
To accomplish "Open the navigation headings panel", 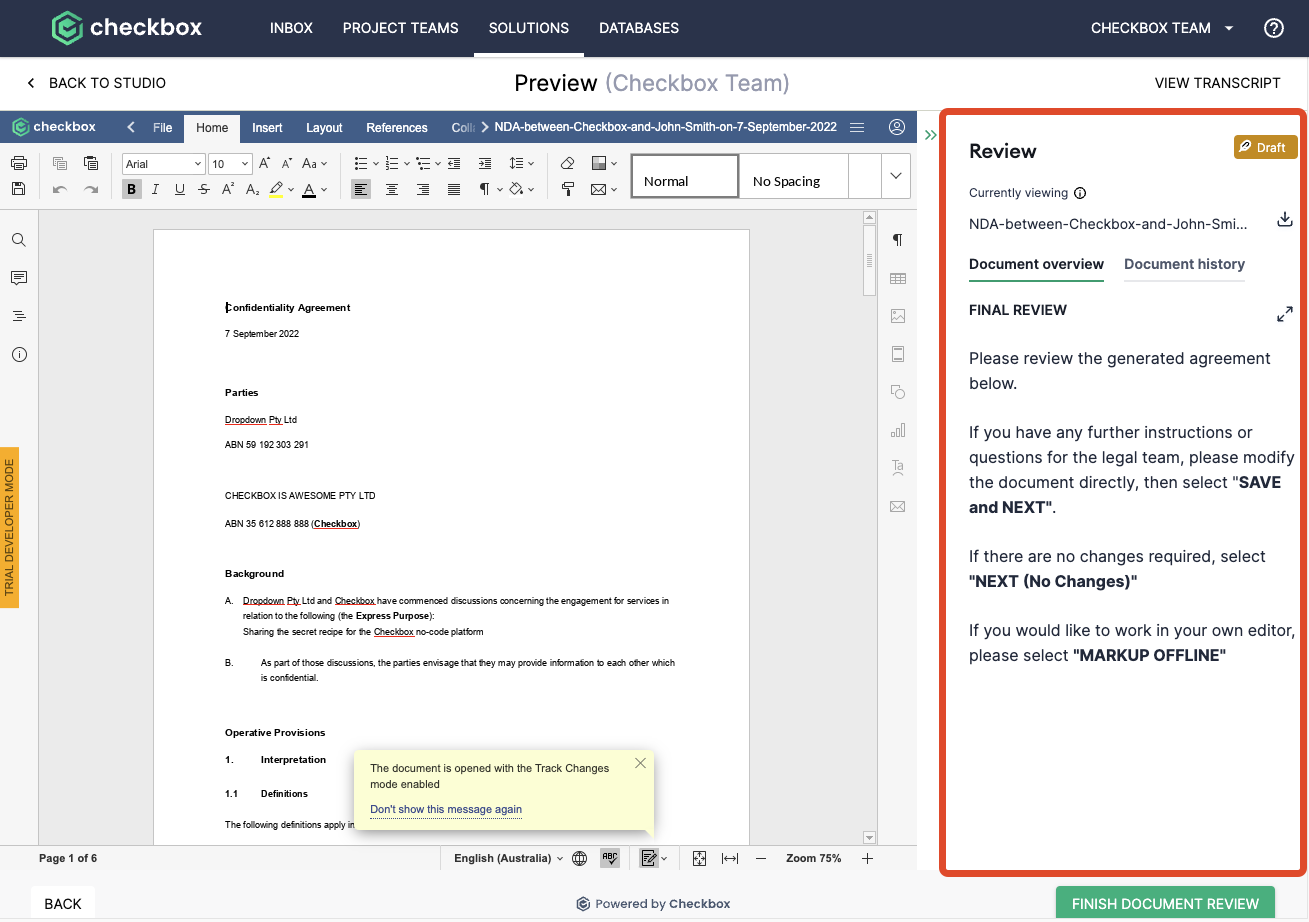I will pos(19,316).
